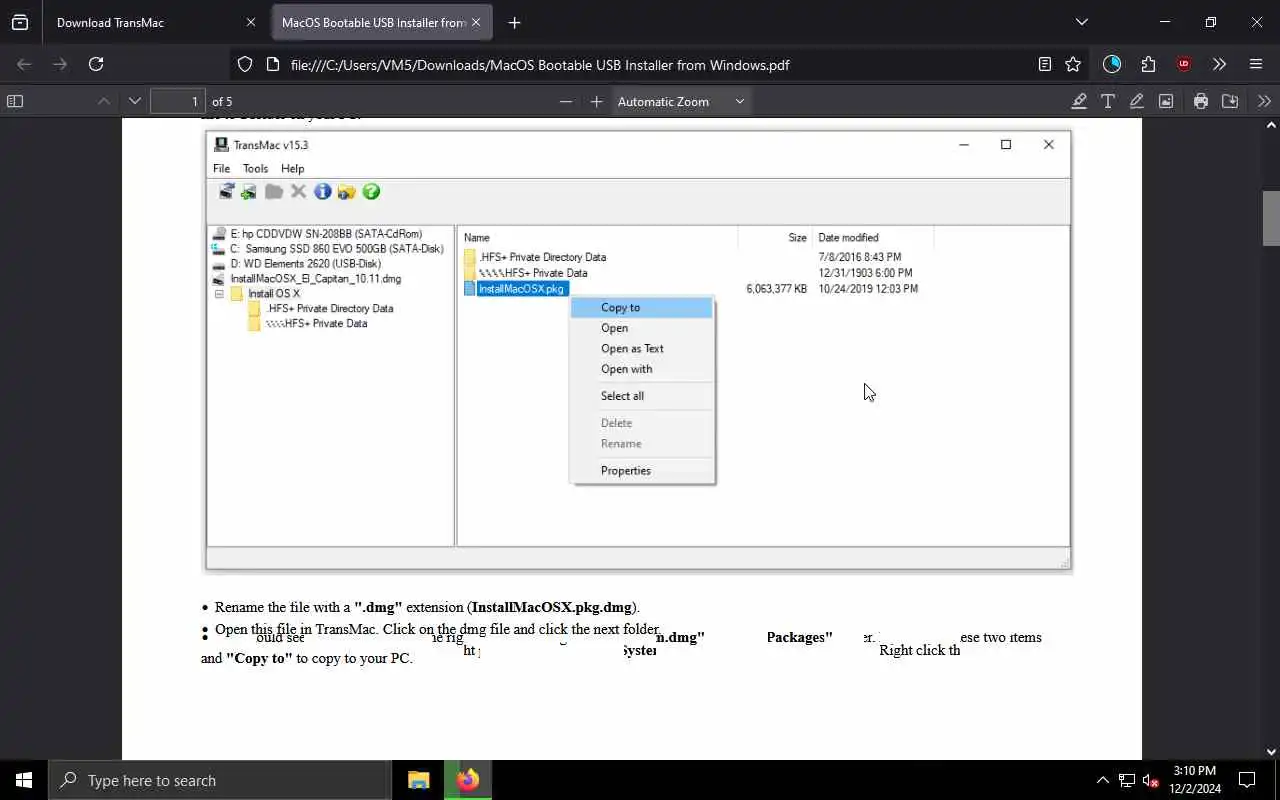Screen dimensions: 1280x800
Task: Select the PDF highlight tool
Action: tap(1079, 101)
